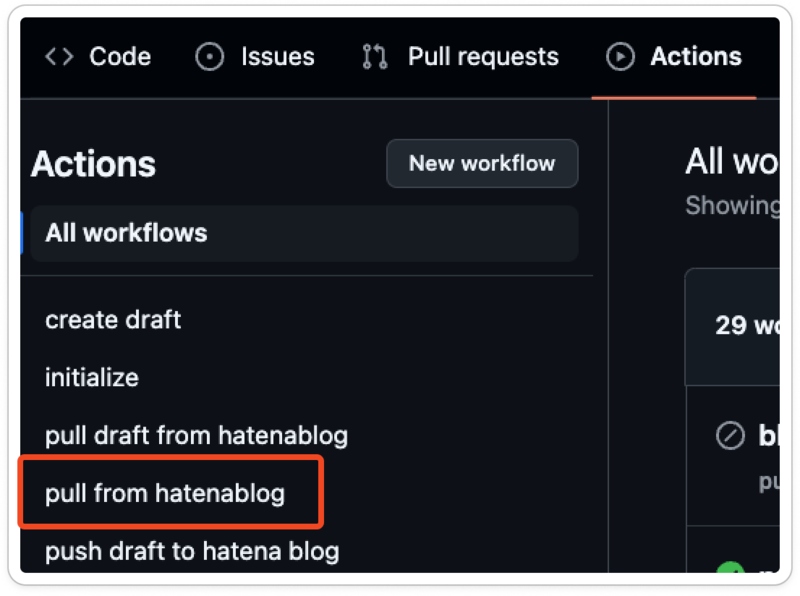Screen dimensions: 800x596
Task: Open pull from hatenablog workflow
Action: [x=165, y=493]
